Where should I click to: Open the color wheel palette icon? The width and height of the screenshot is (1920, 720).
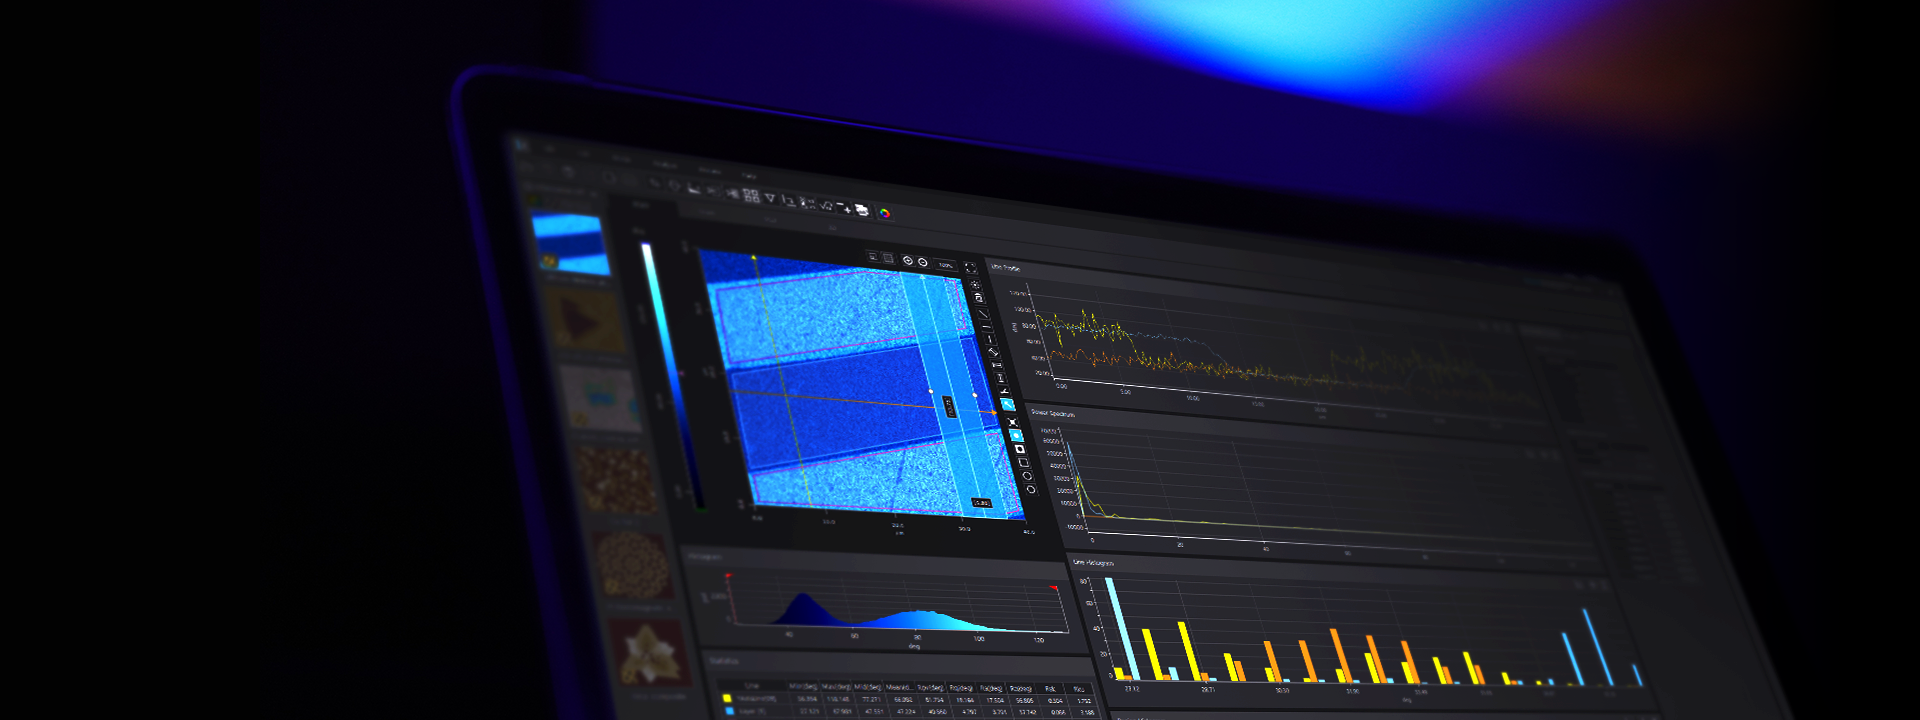[885, 213]
